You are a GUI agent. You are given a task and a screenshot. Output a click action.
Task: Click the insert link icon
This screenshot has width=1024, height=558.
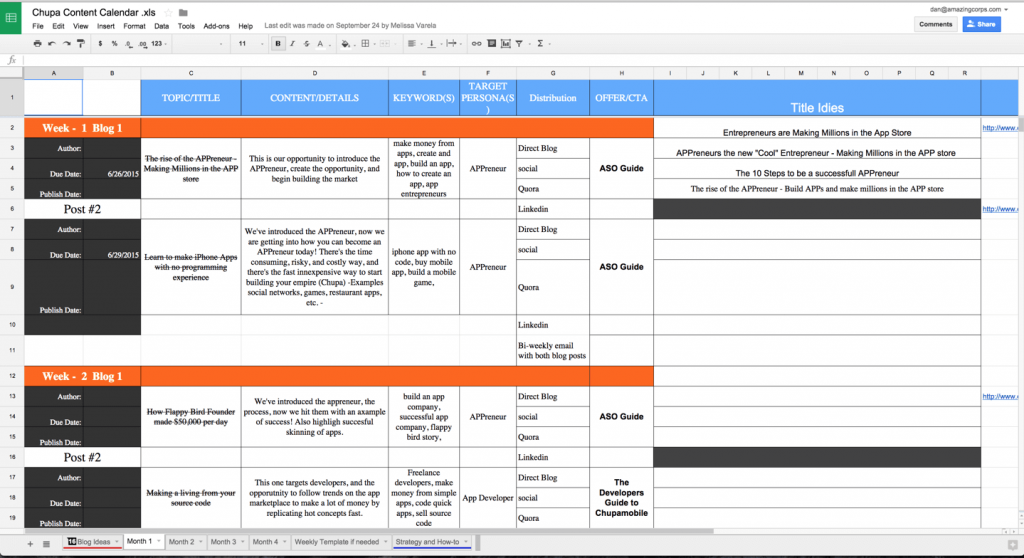(x=476, y=44)
